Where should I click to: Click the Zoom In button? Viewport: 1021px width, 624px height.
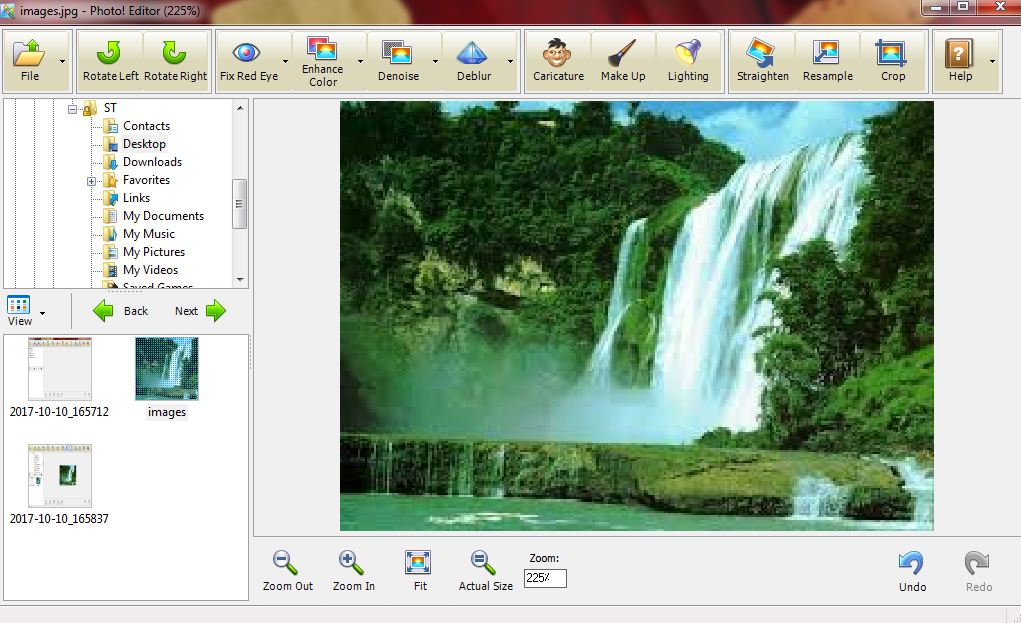click(354, 571)
